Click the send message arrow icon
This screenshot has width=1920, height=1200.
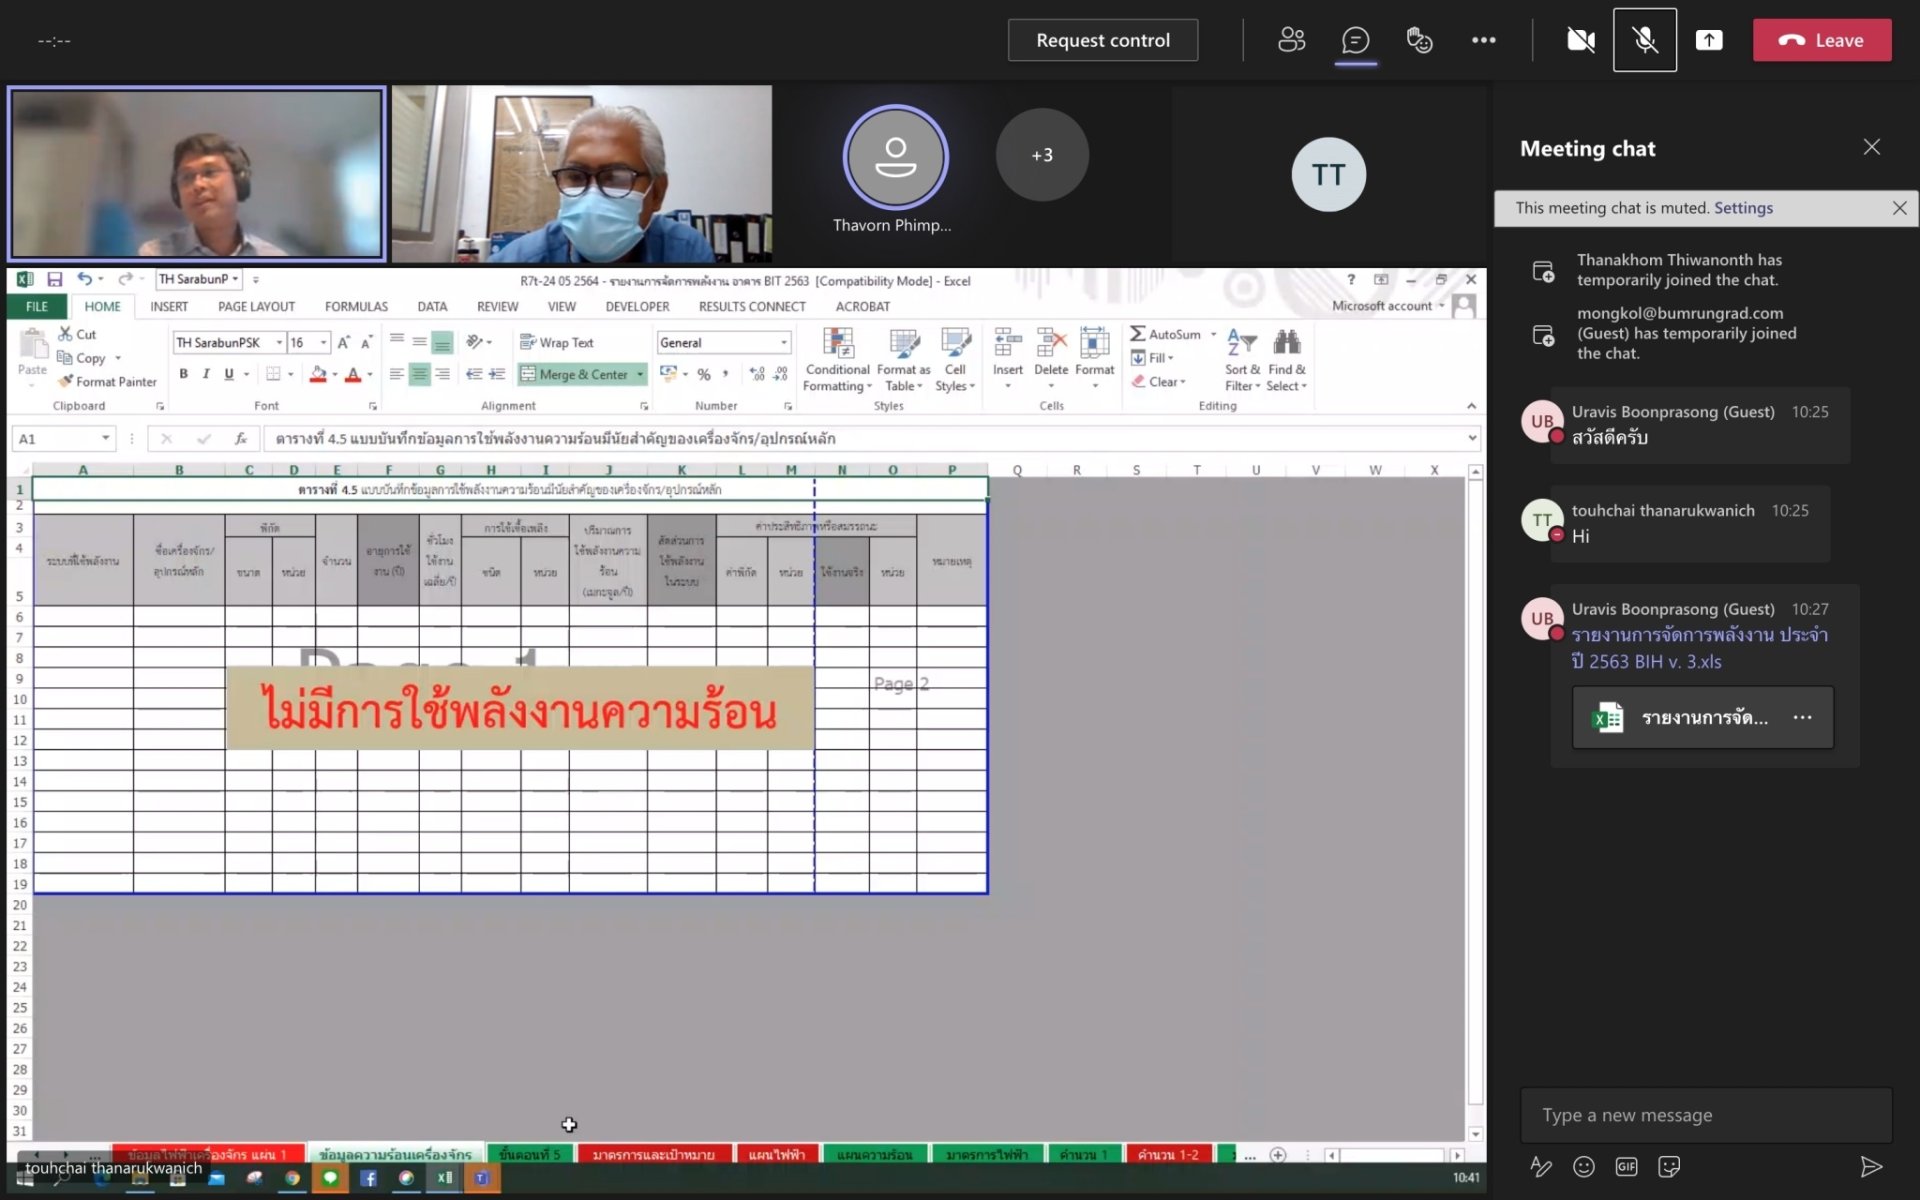coord(1870,1166)
